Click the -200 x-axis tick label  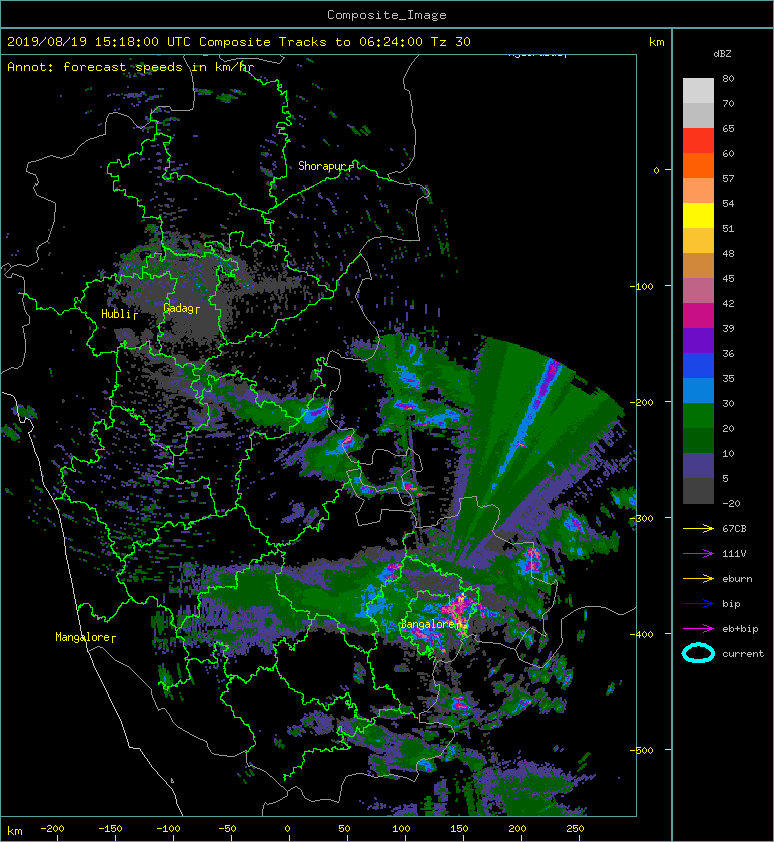tap(52, 829)
